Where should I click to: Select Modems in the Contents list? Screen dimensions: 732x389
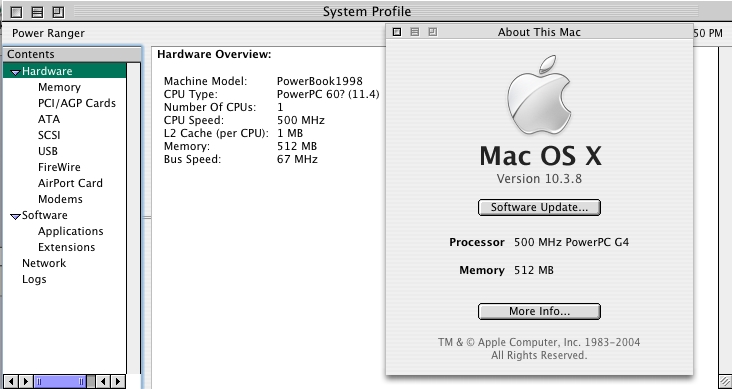60,199
